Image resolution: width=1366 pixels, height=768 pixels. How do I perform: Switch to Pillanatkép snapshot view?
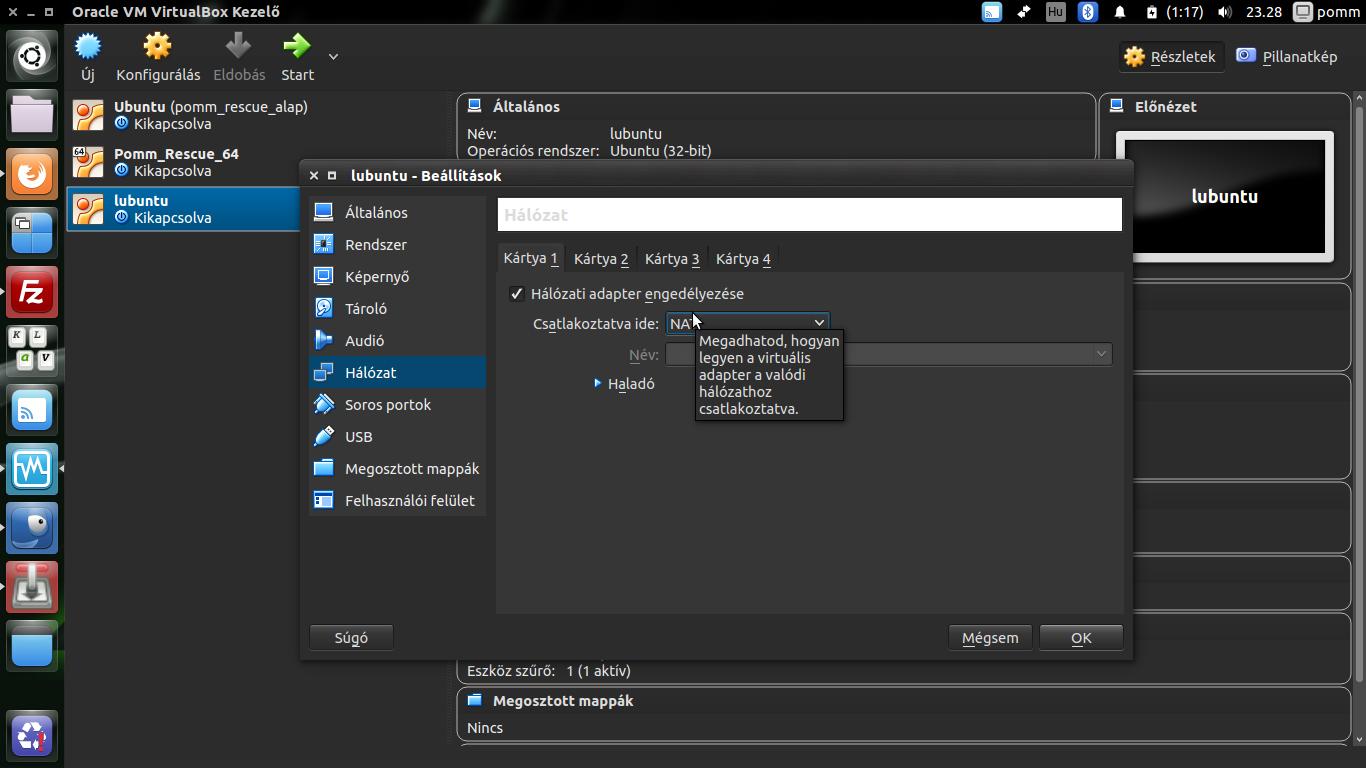[x=1286, y=57]
